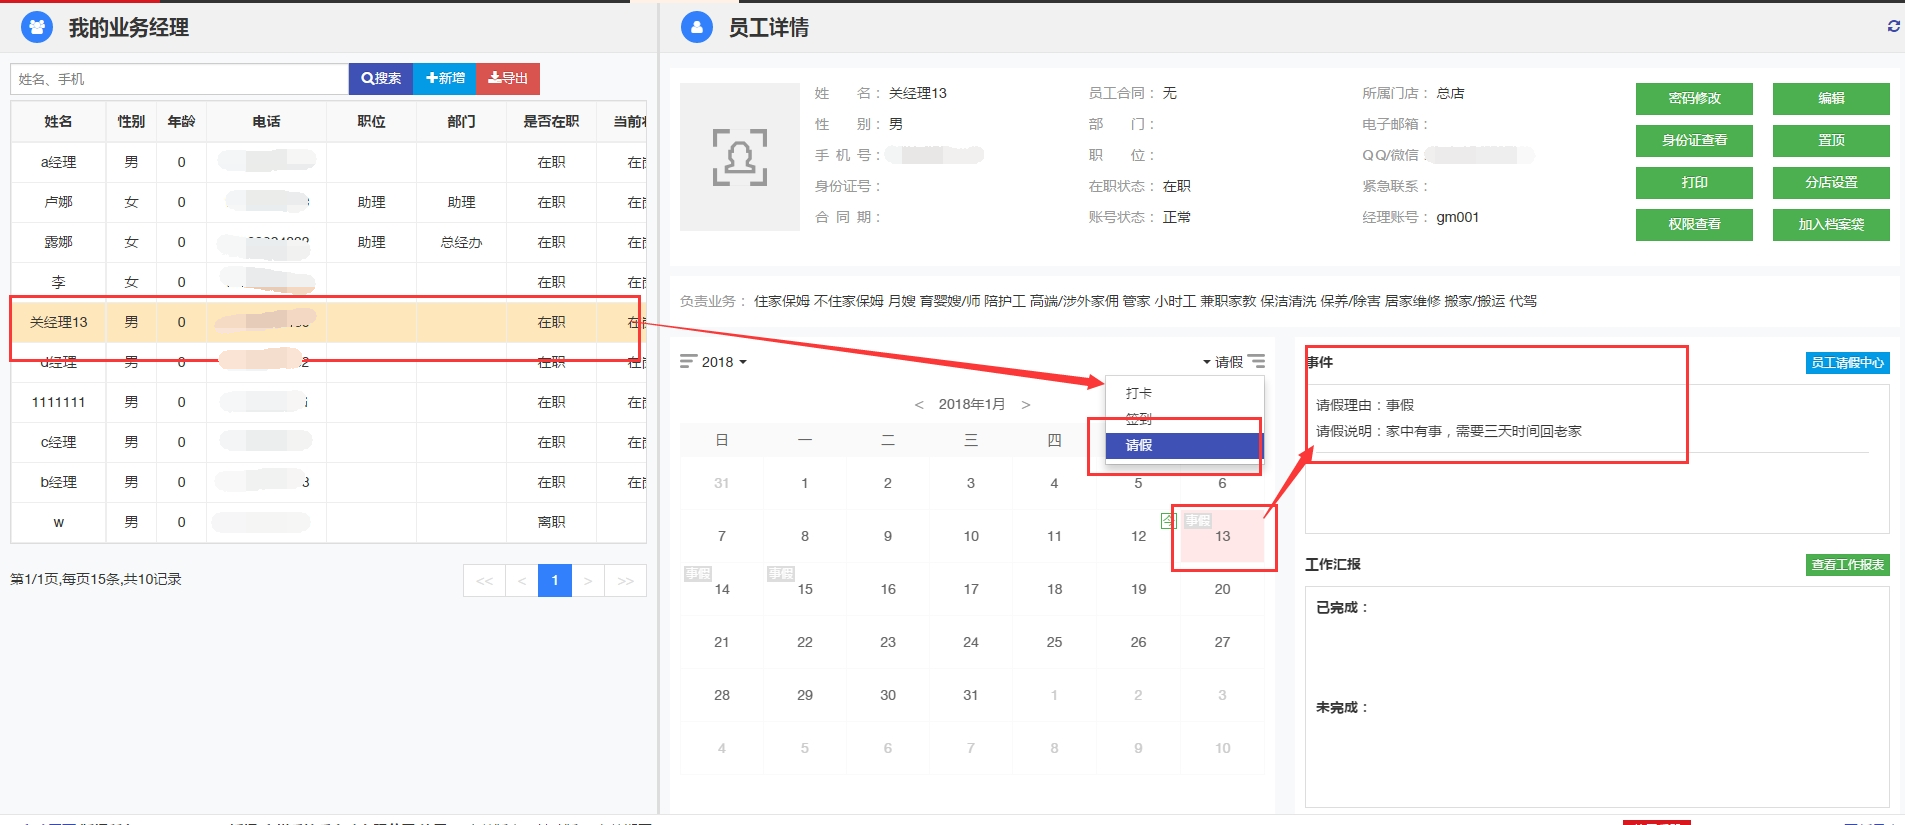Click the 加入档案袋 button
1905x825 pixels.
(1831, 224)
